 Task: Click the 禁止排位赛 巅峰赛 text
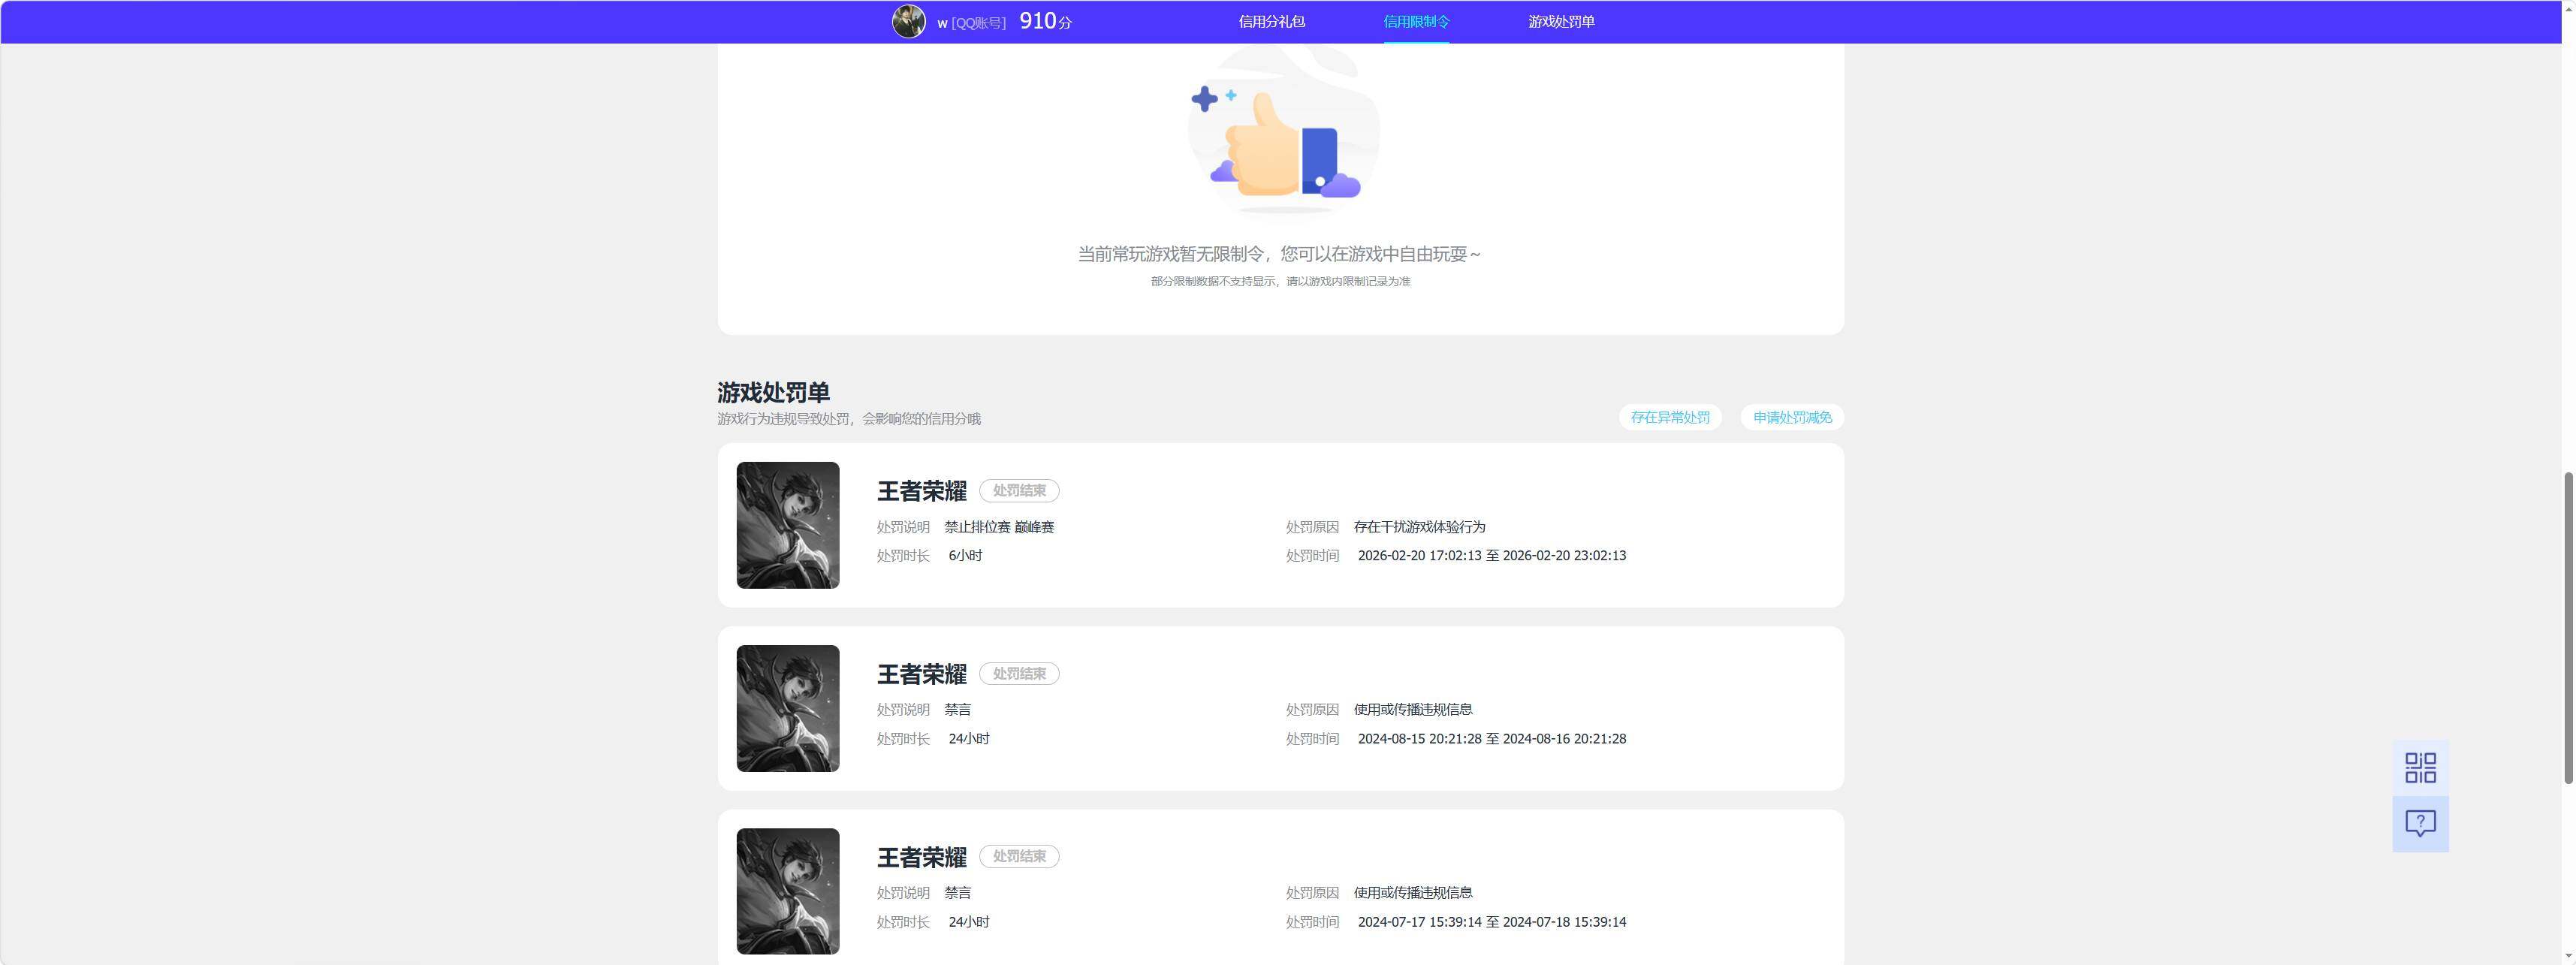click(x=999, y=527)
